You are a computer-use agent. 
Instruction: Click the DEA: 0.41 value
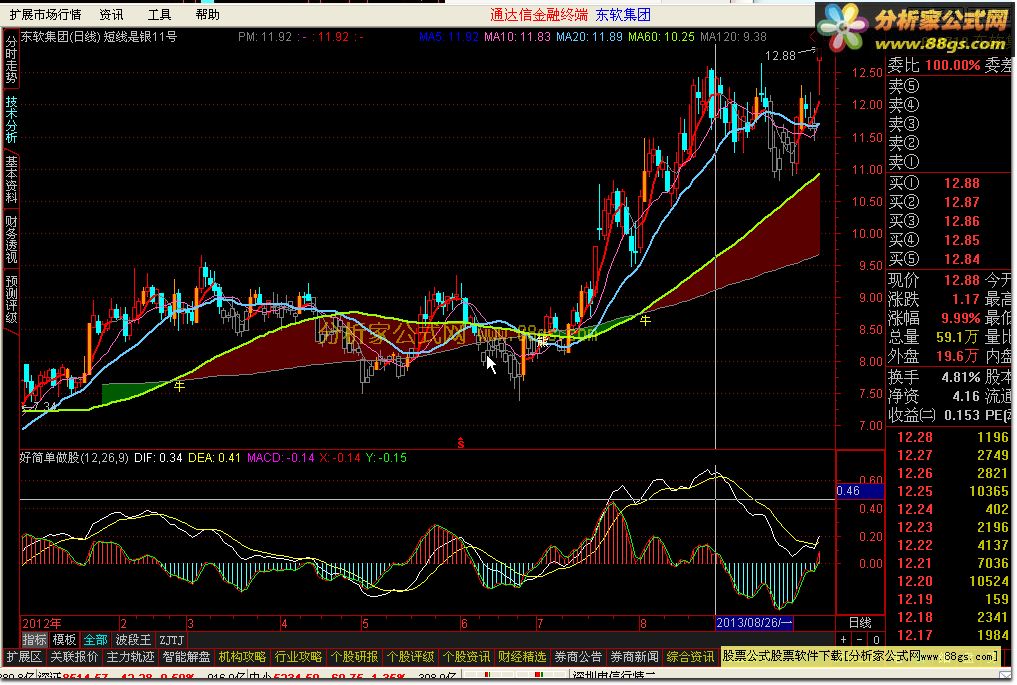[x=214, y=458]
